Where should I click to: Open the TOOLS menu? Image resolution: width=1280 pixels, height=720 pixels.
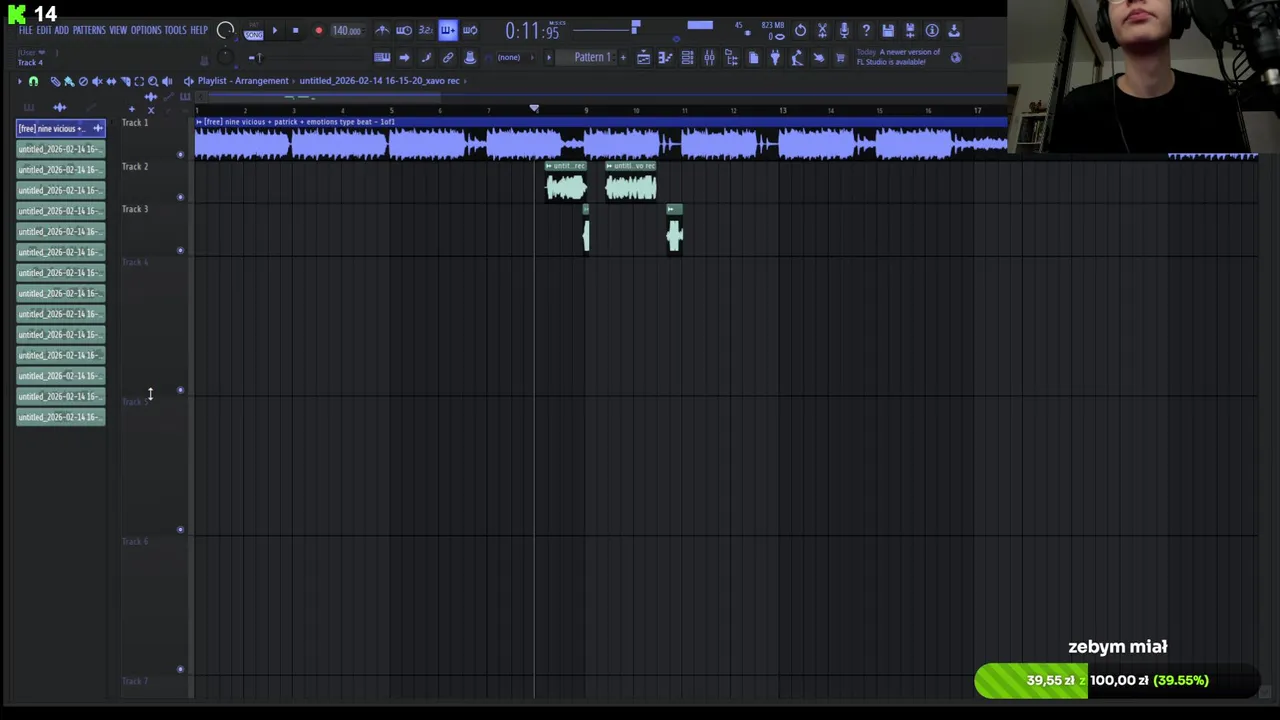175,30
